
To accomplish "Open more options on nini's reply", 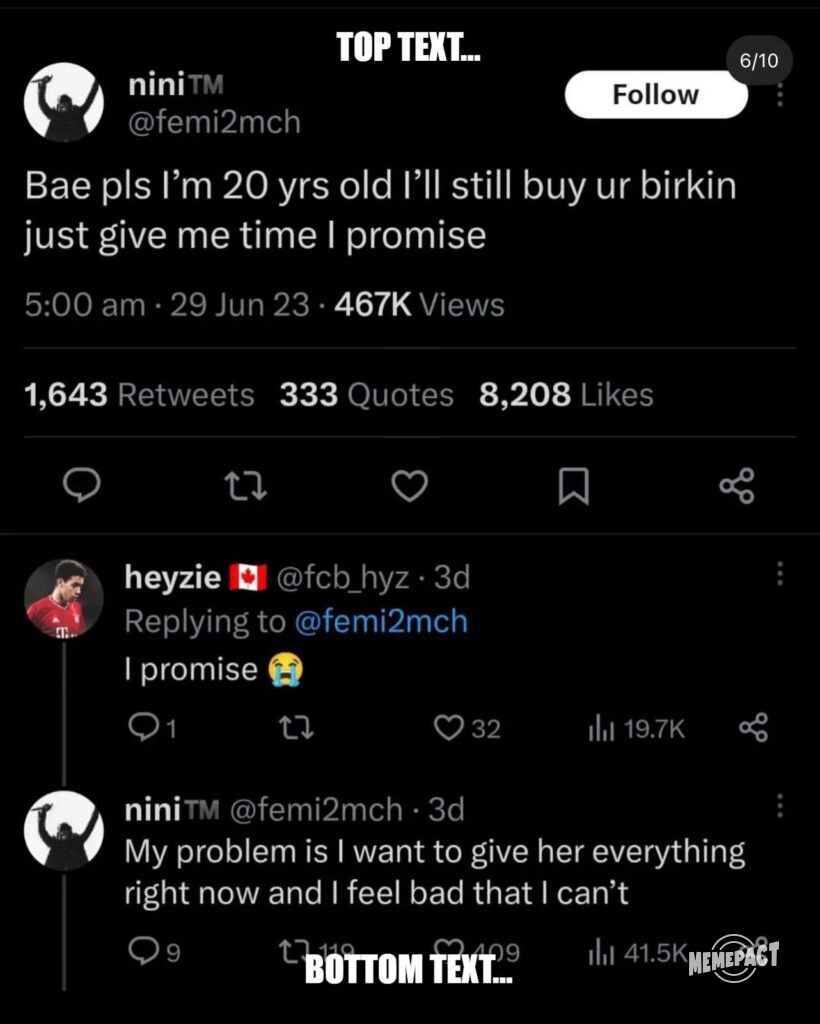I will pos(781,806).
